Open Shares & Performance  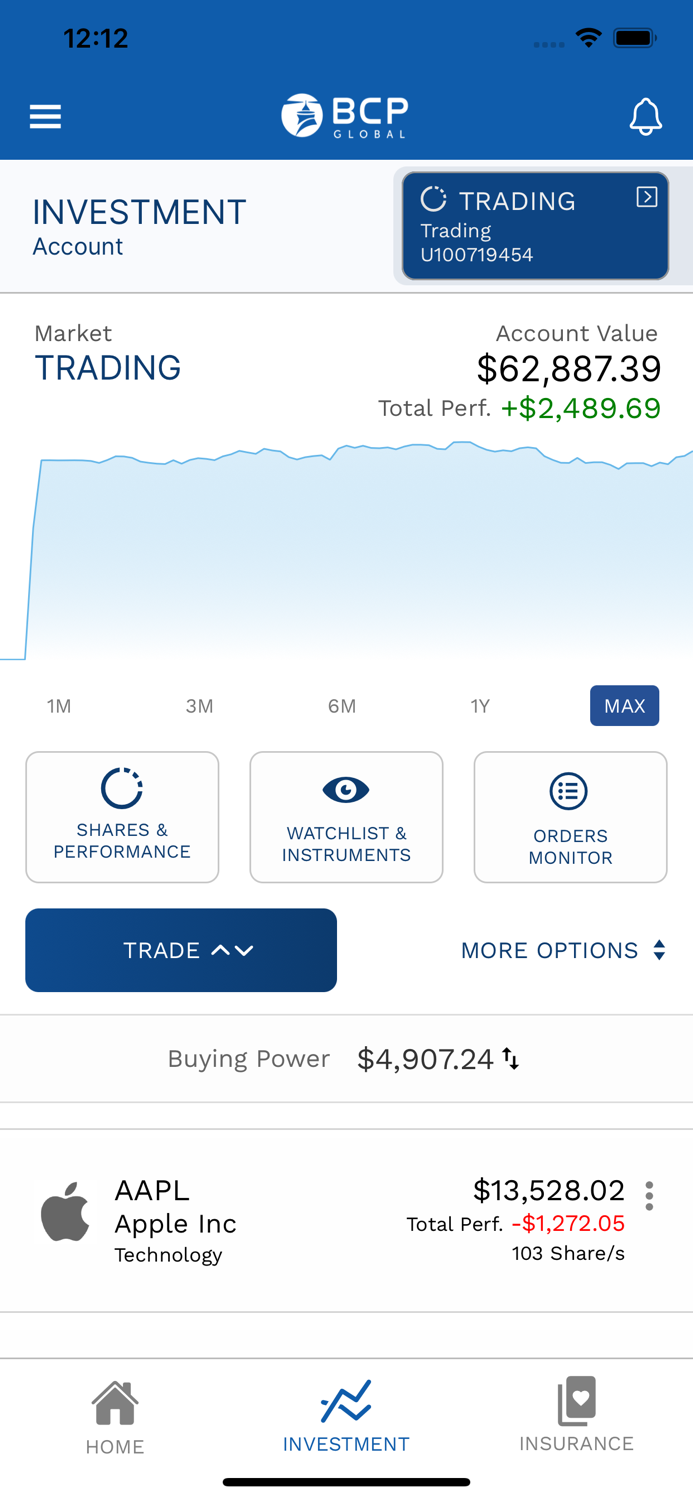[x=122, y=816]
